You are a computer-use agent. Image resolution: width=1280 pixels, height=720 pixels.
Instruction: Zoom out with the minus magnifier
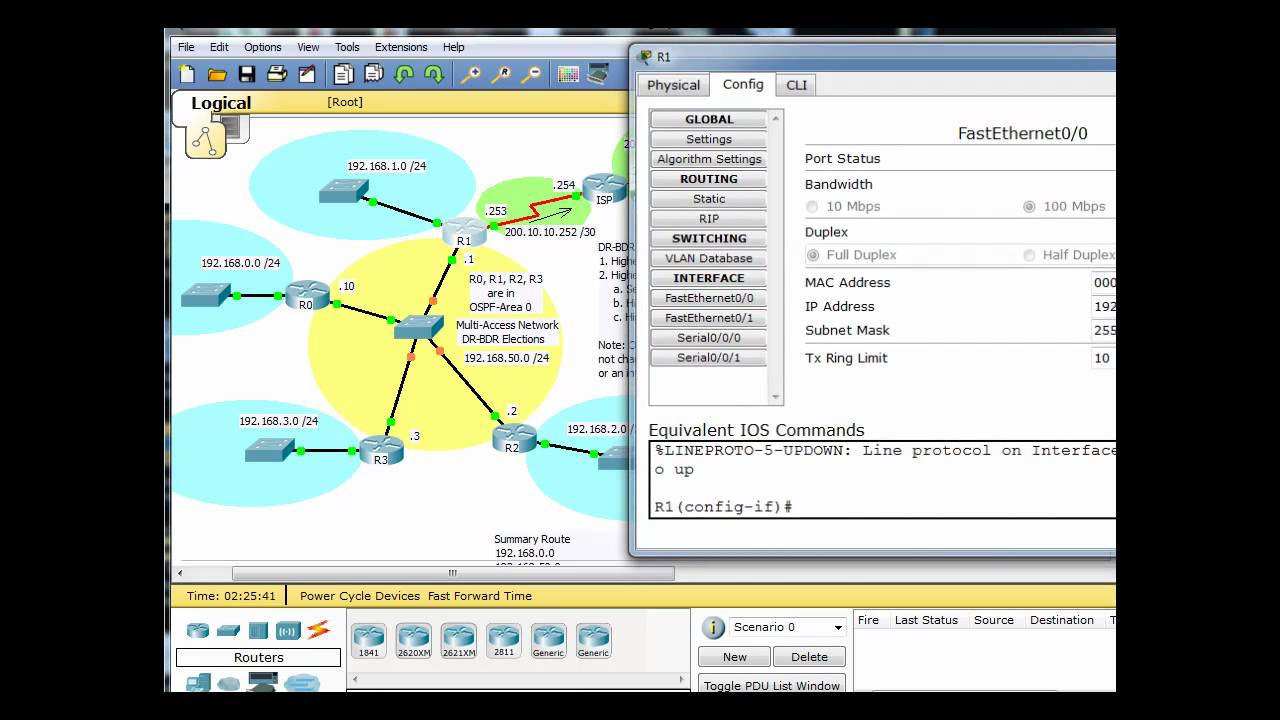pos(532,74)
